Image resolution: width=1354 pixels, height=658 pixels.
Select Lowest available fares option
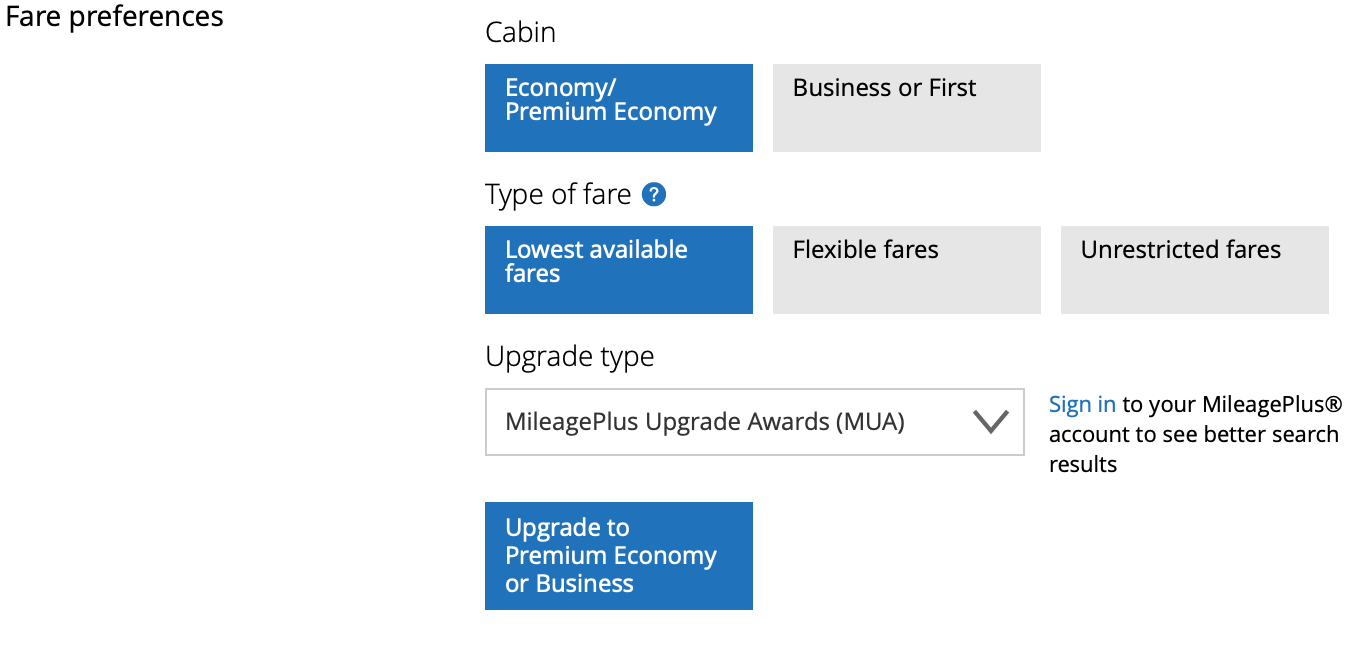[619, 270]
